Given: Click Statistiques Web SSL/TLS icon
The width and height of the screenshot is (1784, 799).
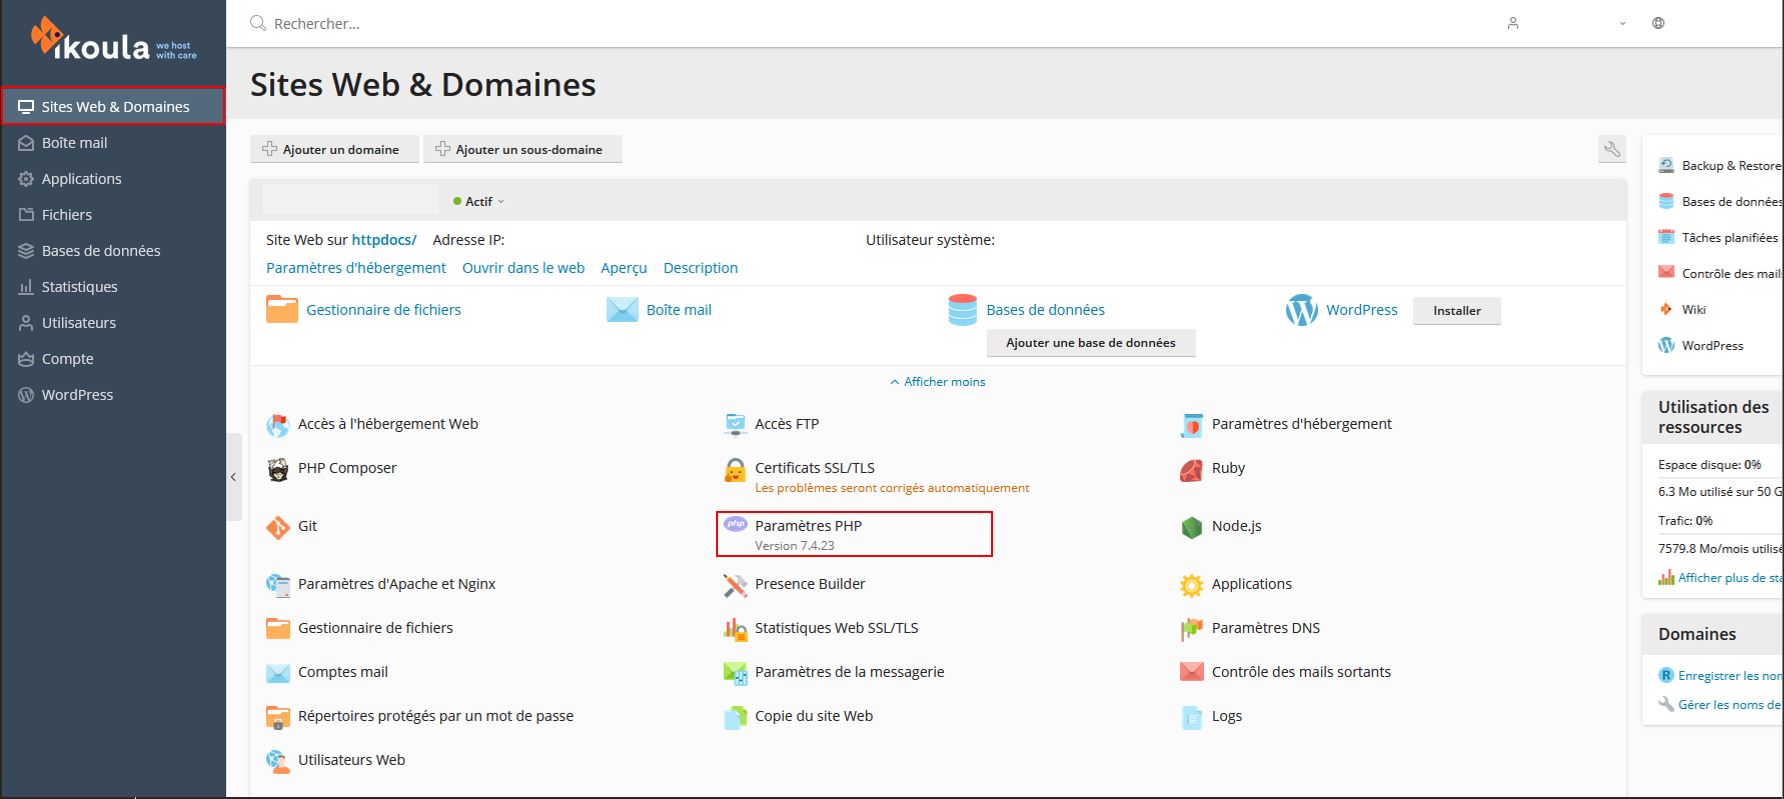Looking at the screenshot, I should [x=735, y=629].
